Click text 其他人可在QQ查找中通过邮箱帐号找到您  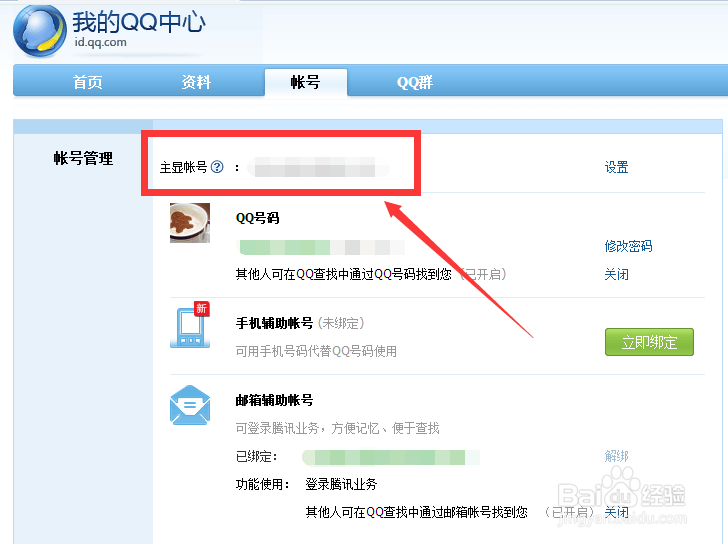[416, 512]
